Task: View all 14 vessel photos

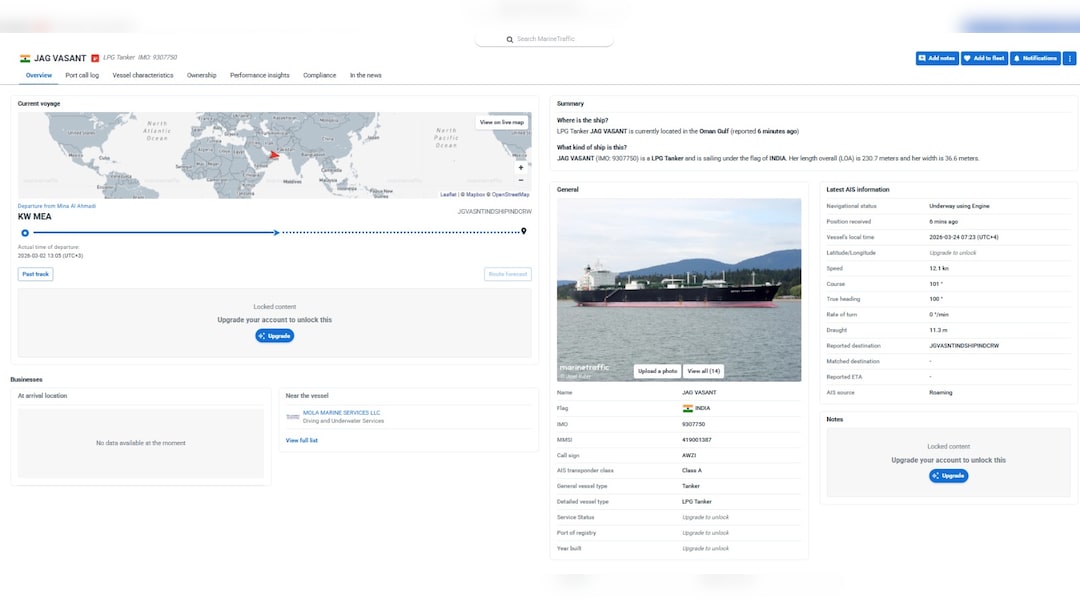Action: coord(704,371)
